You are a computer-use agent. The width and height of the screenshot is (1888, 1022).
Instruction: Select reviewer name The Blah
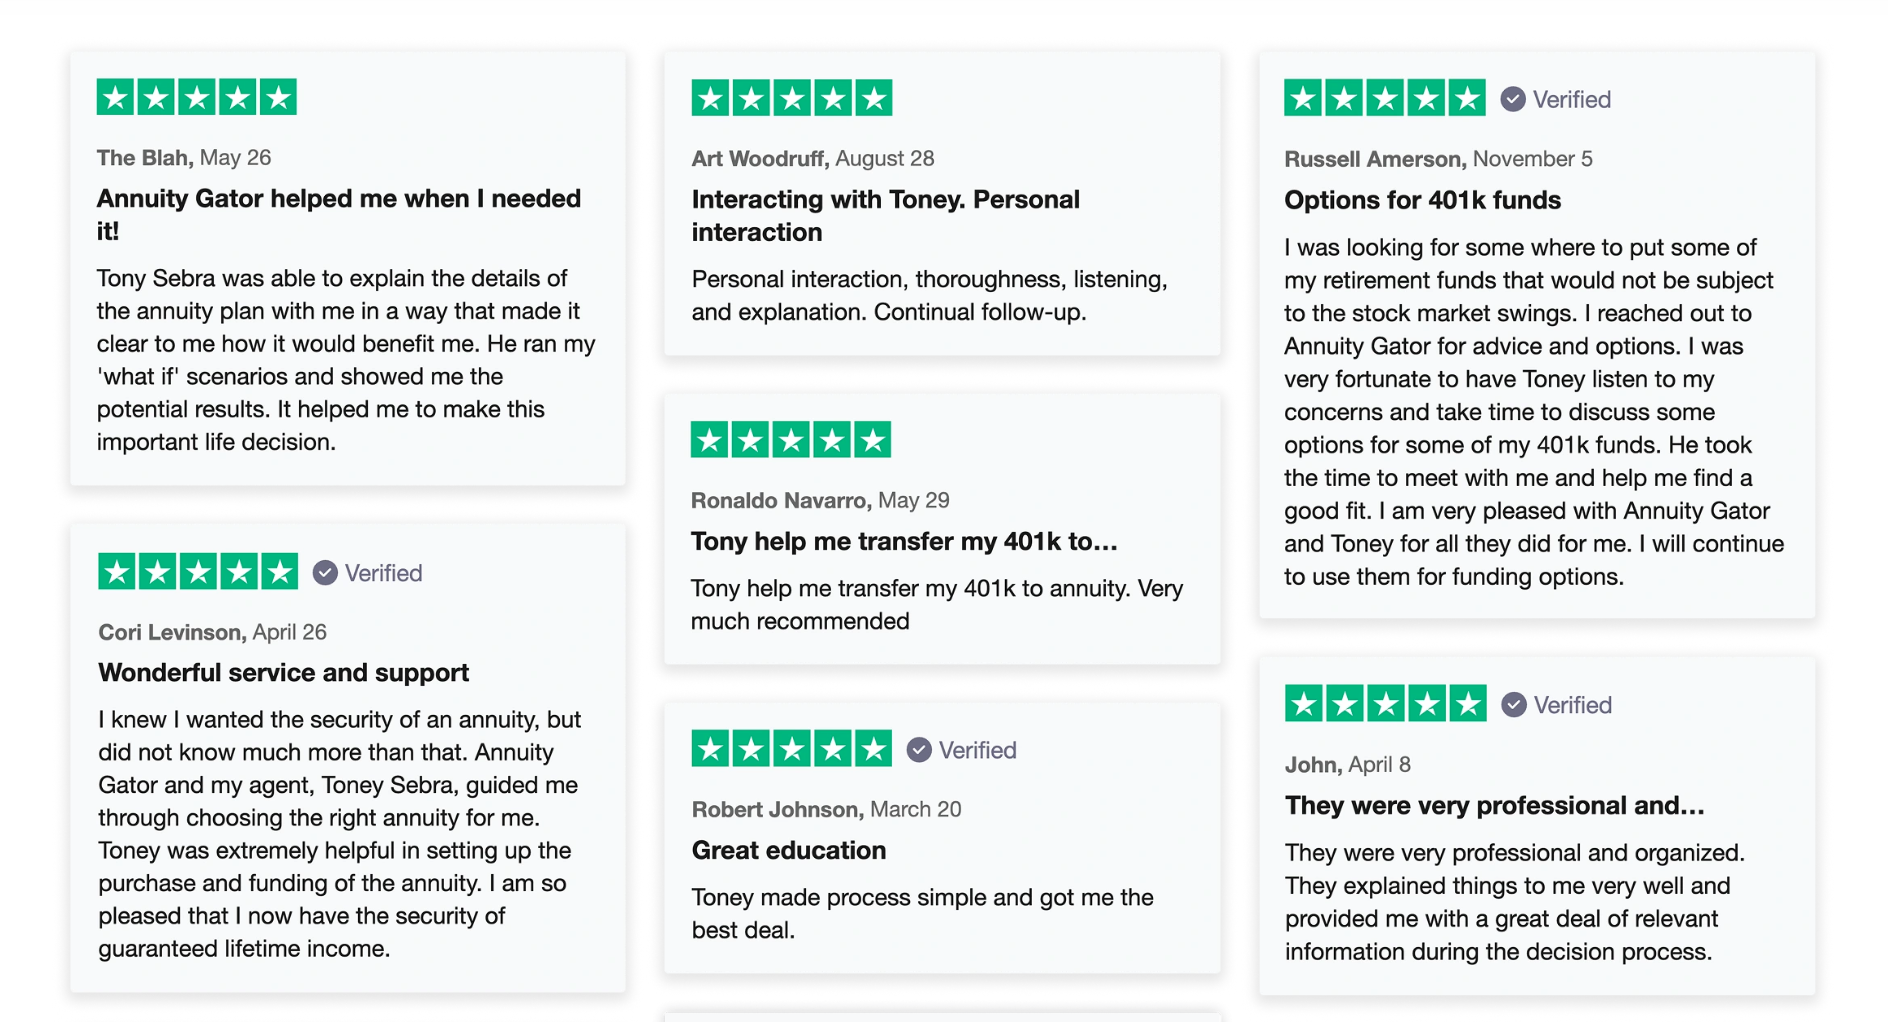(144, 157)
